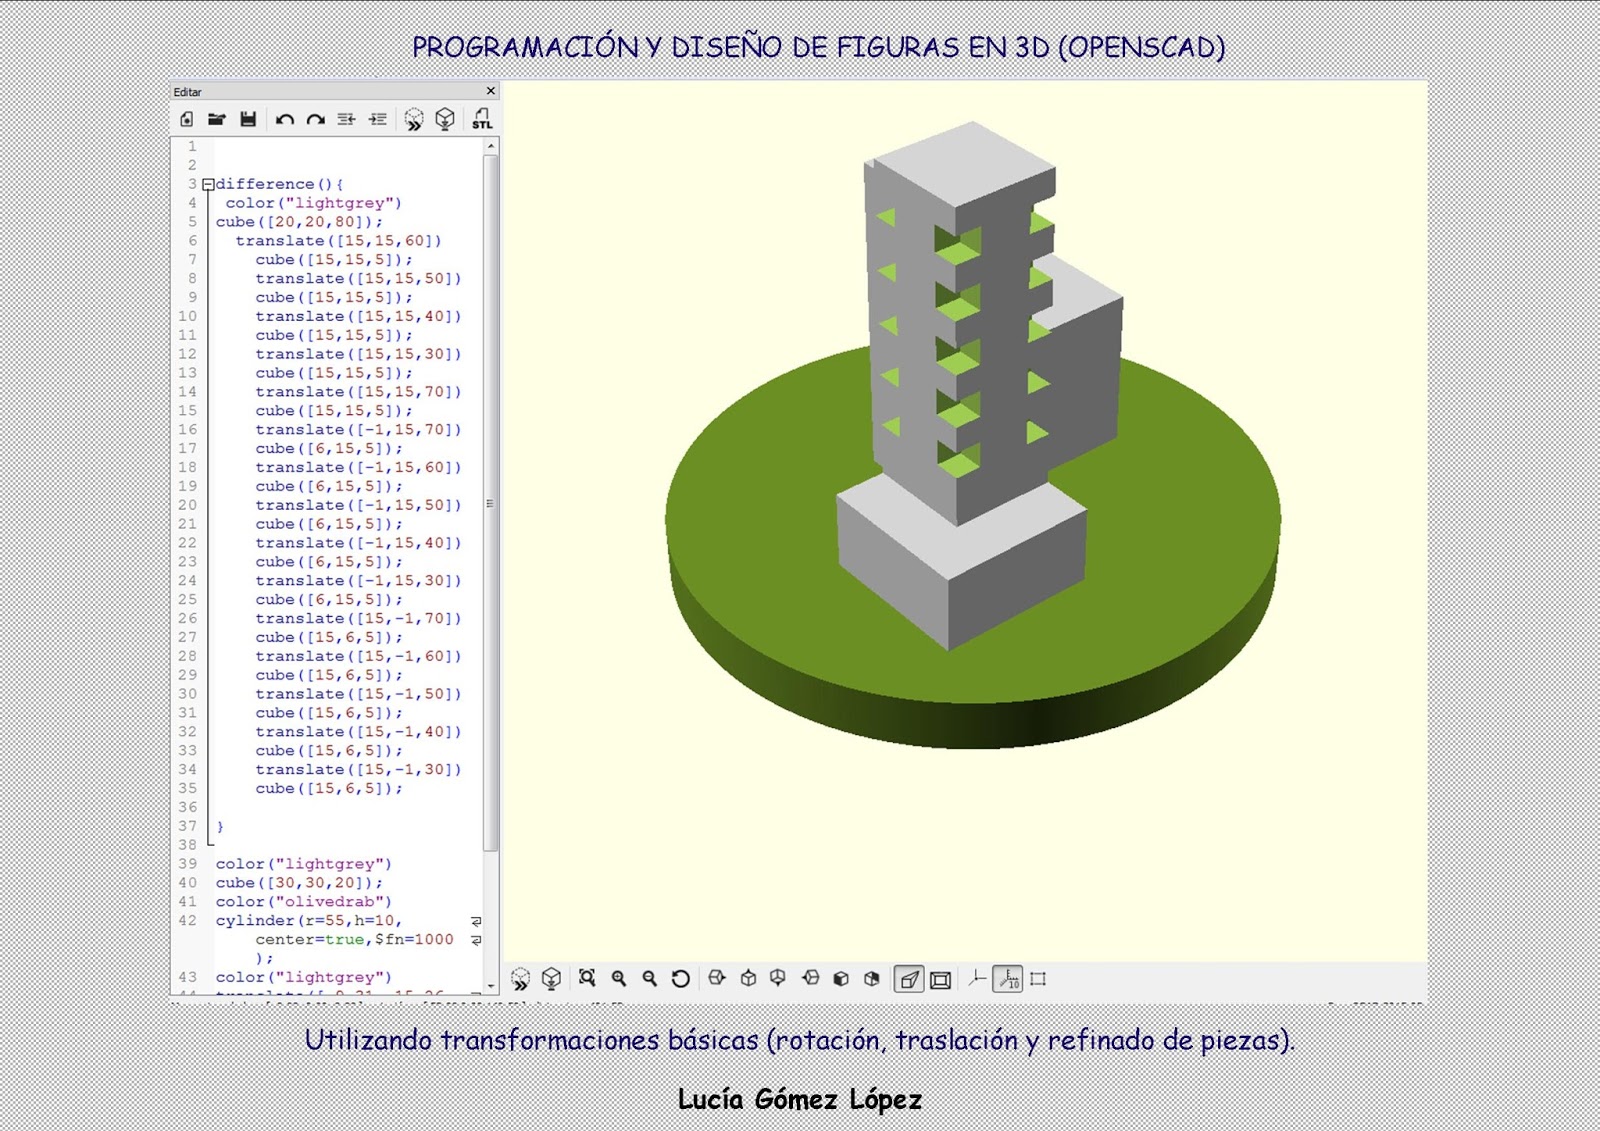Undo the last code edit

coord(286,118)
